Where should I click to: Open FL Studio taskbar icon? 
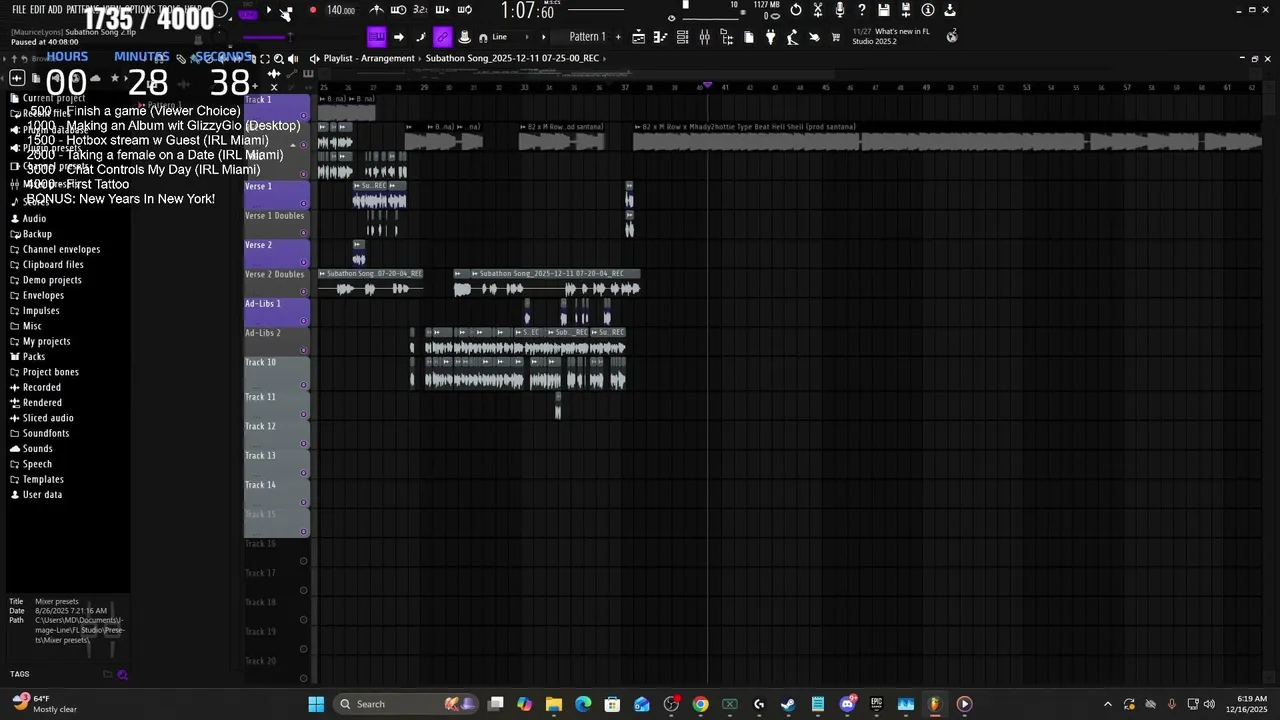click(x=934, y=704)
